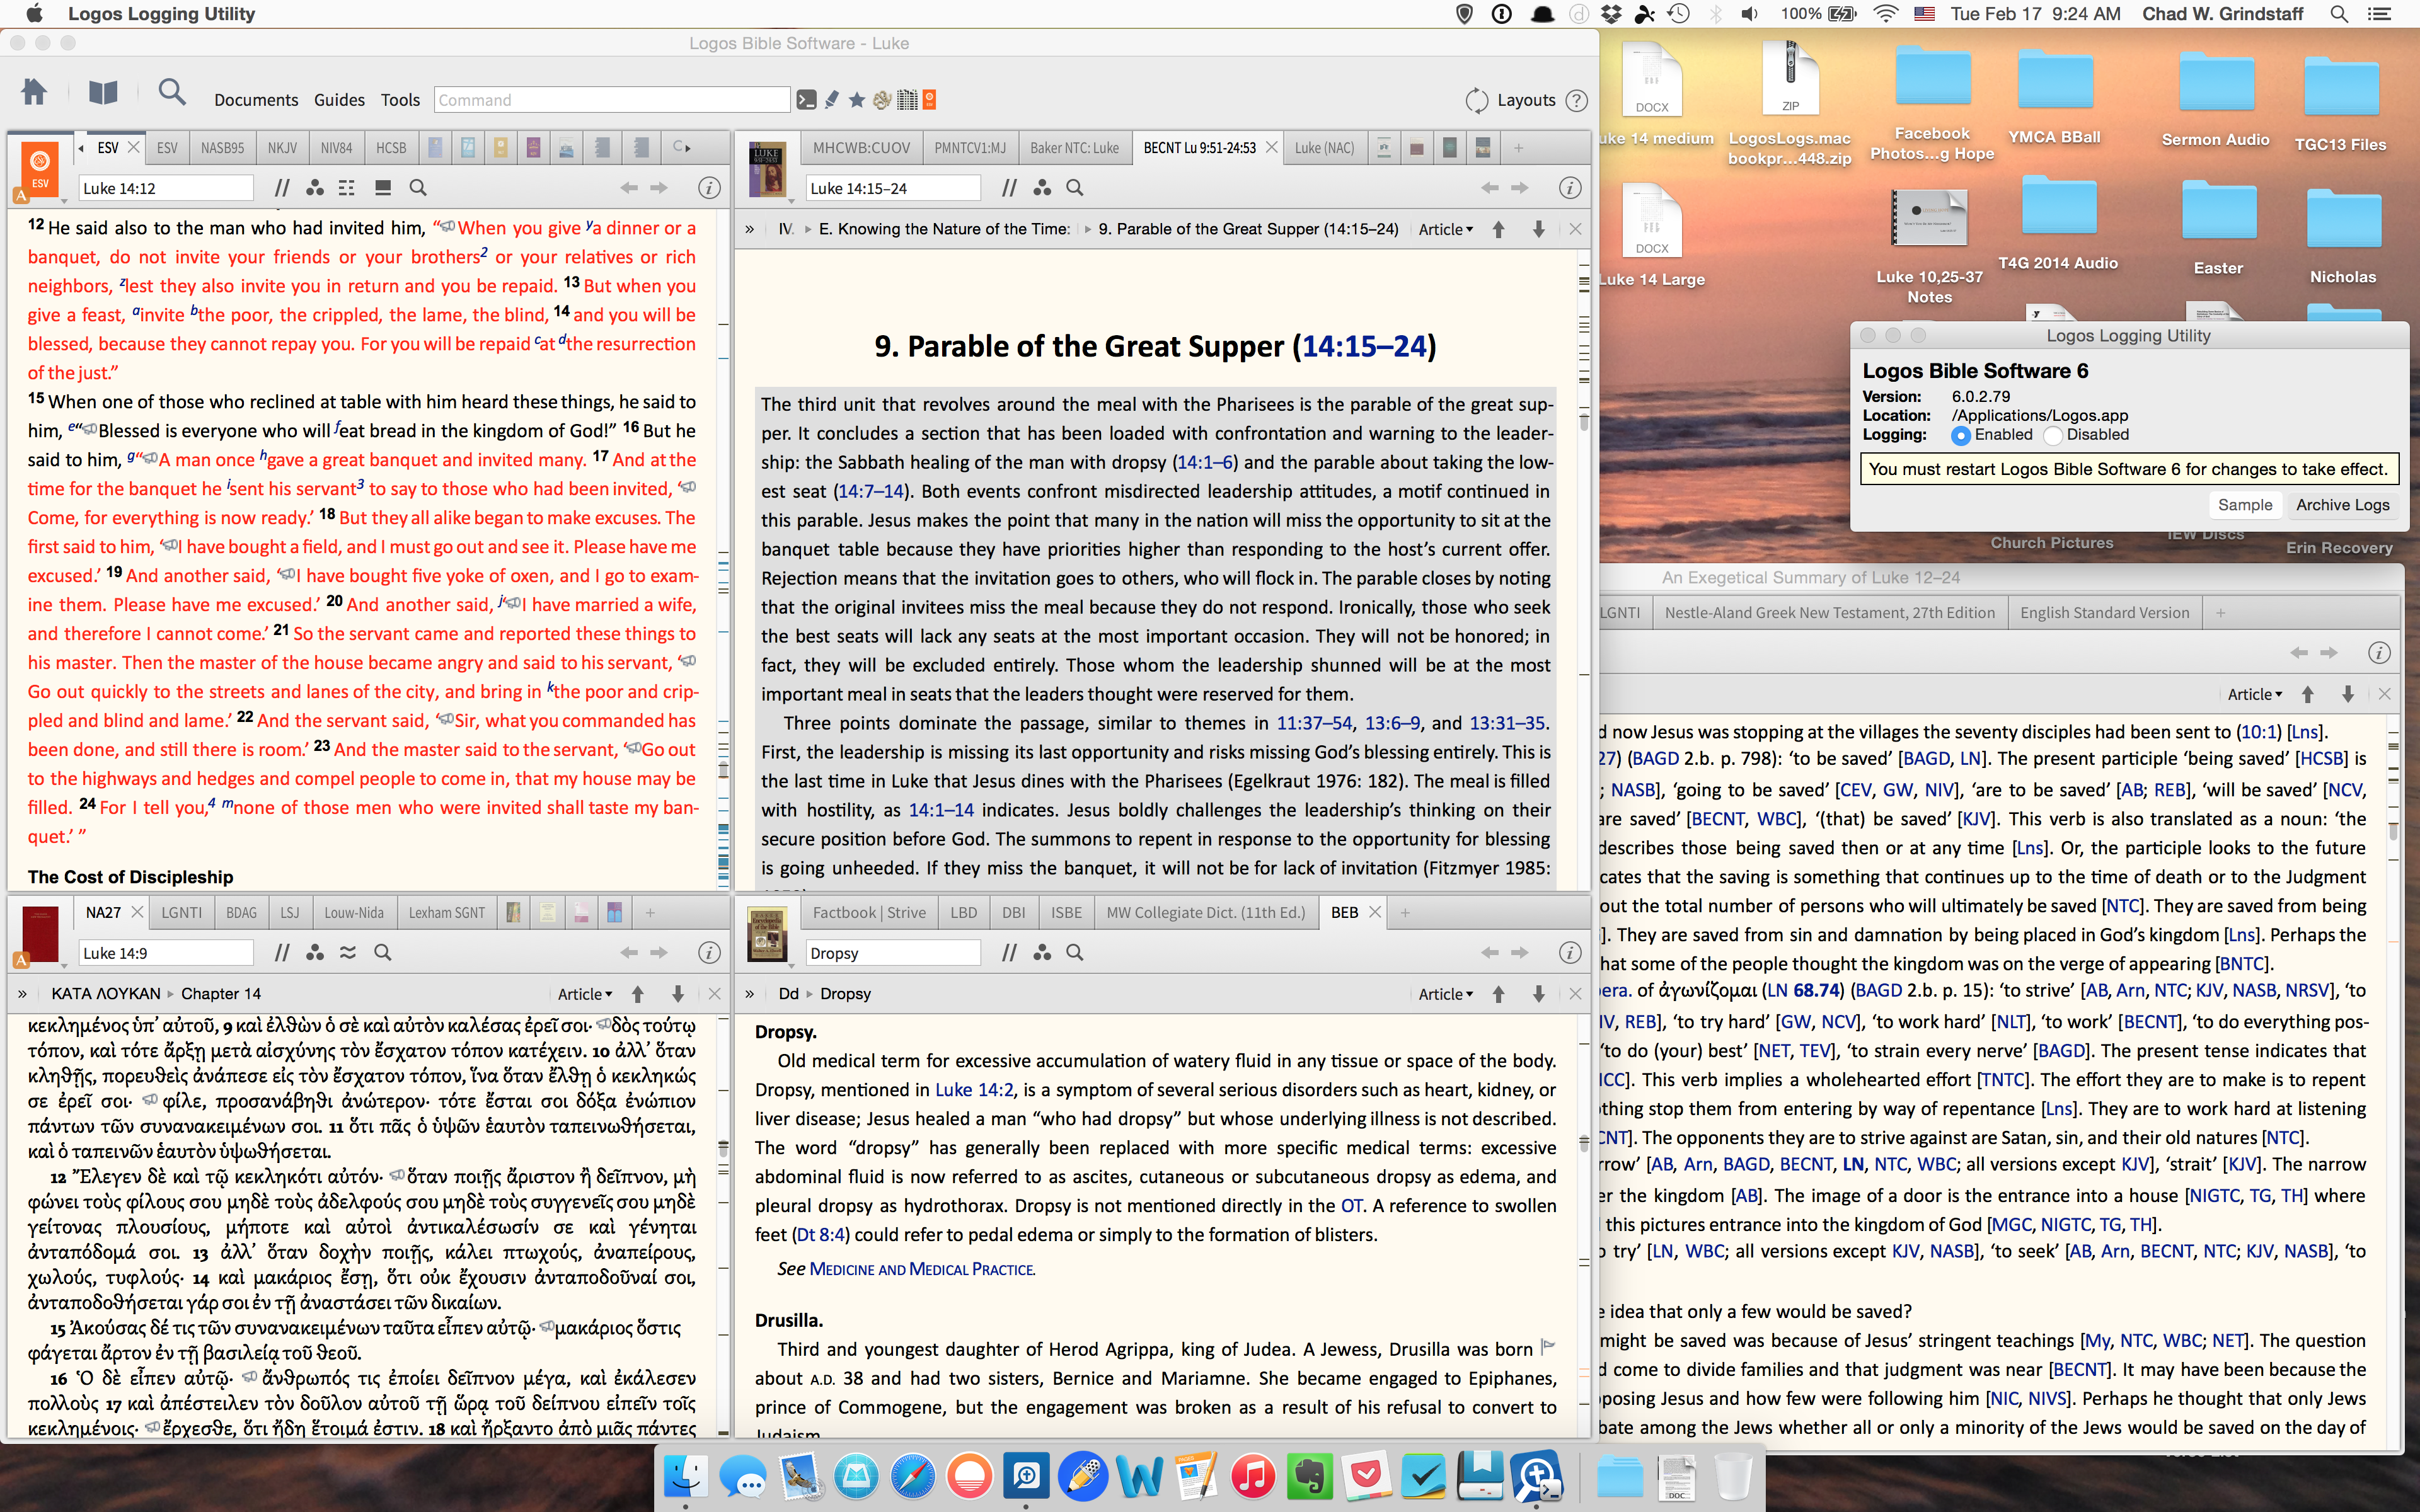
Task: Click the Archive Logs button
Action: click(2342, 505)
